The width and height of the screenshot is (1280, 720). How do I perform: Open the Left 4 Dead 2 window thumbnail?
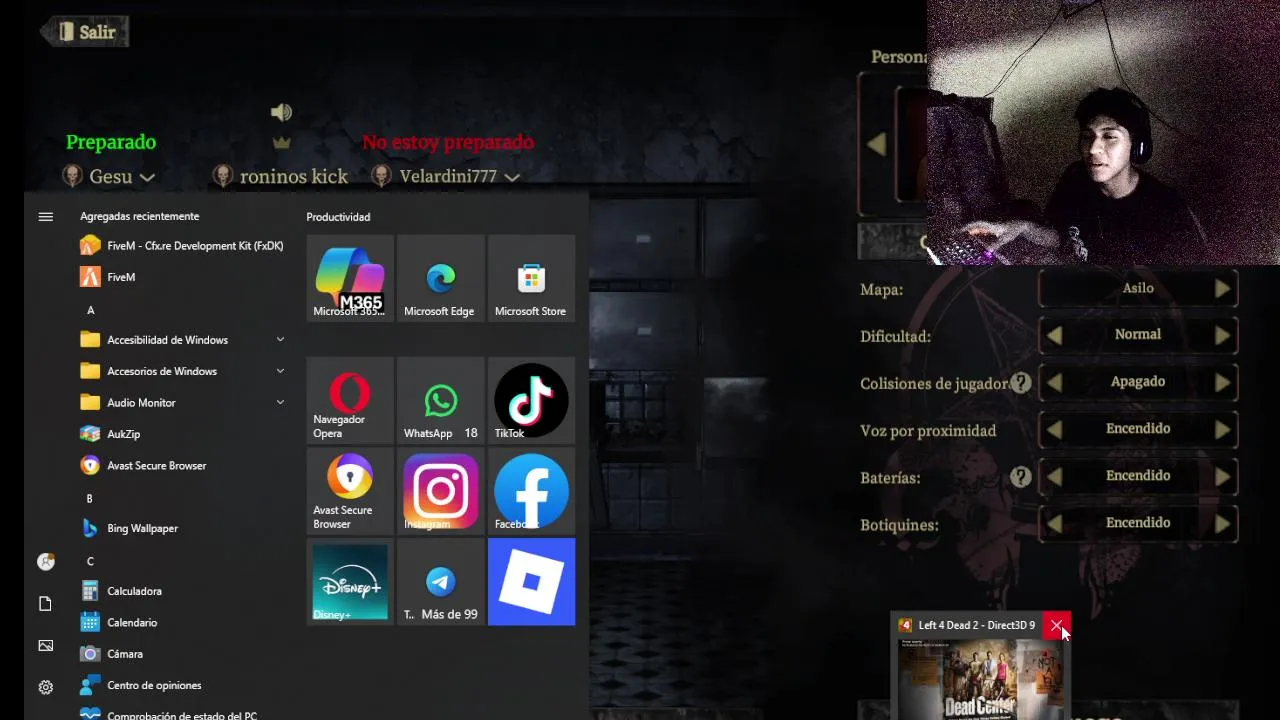pos(980,678)
